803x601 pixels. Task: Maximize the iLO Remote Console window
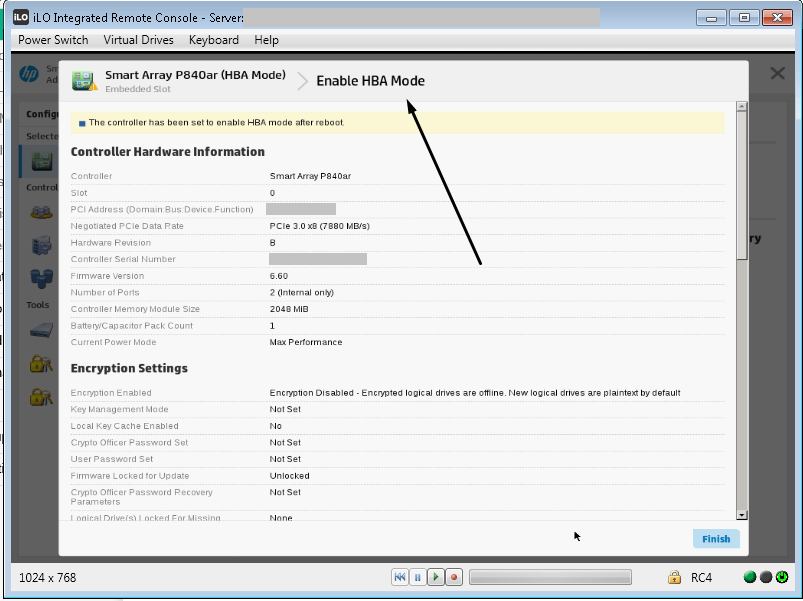[744, 18]
